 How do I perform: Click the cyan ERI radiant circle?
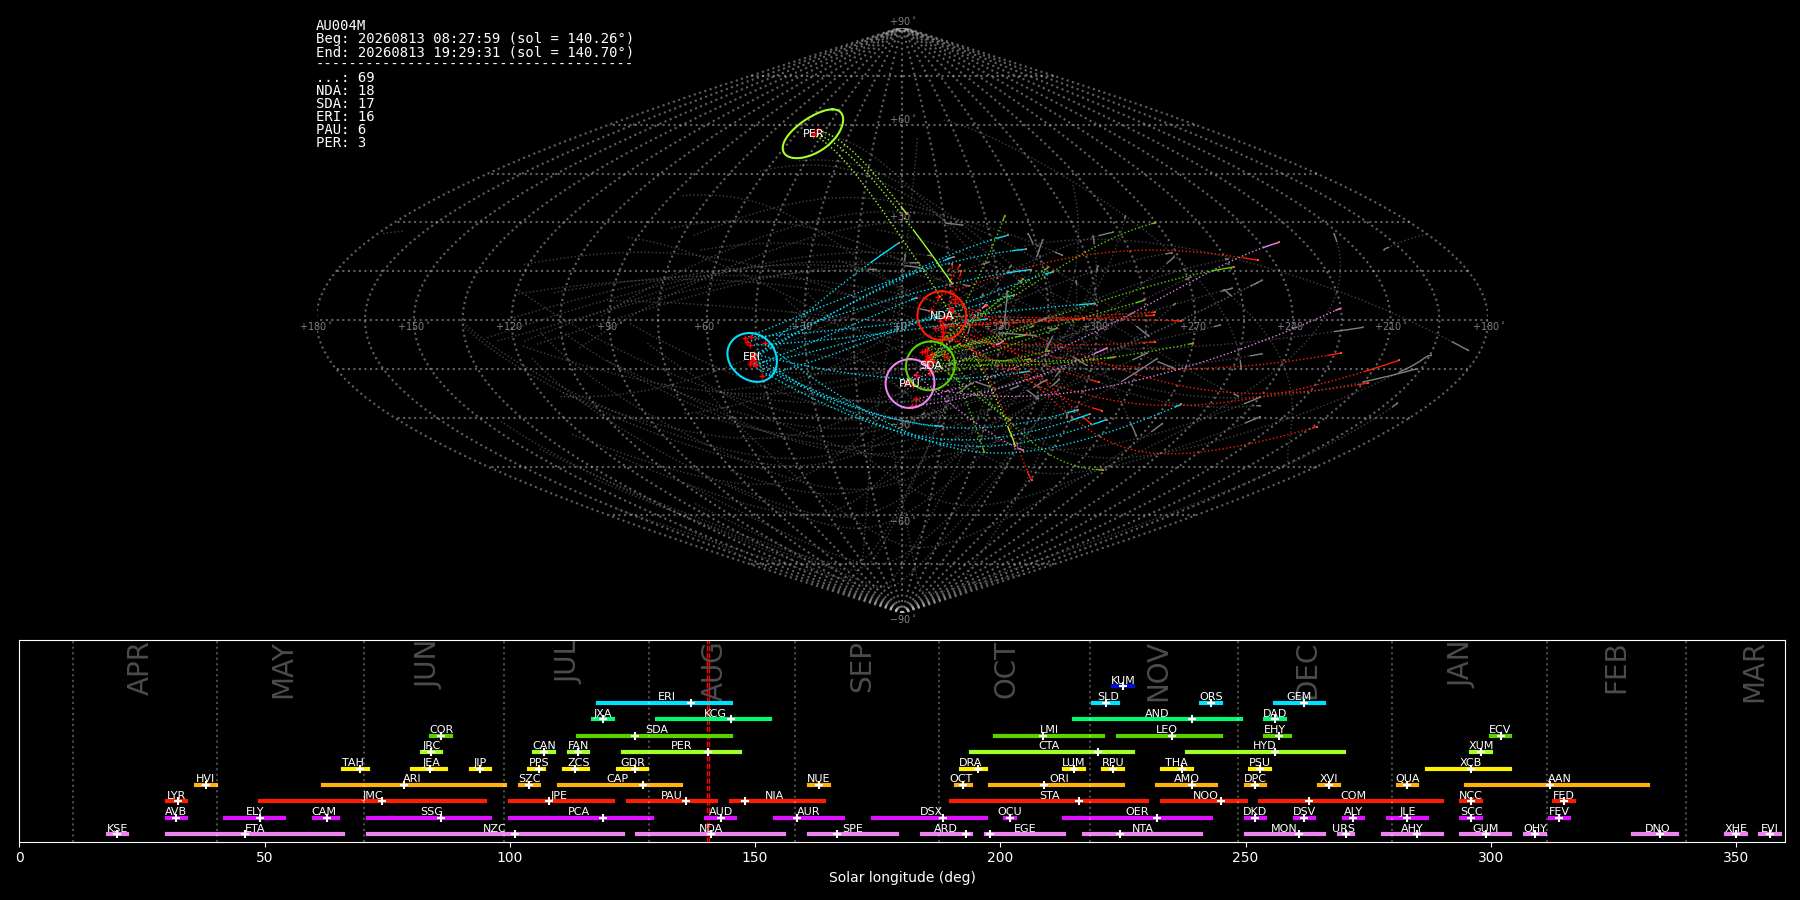752,357
